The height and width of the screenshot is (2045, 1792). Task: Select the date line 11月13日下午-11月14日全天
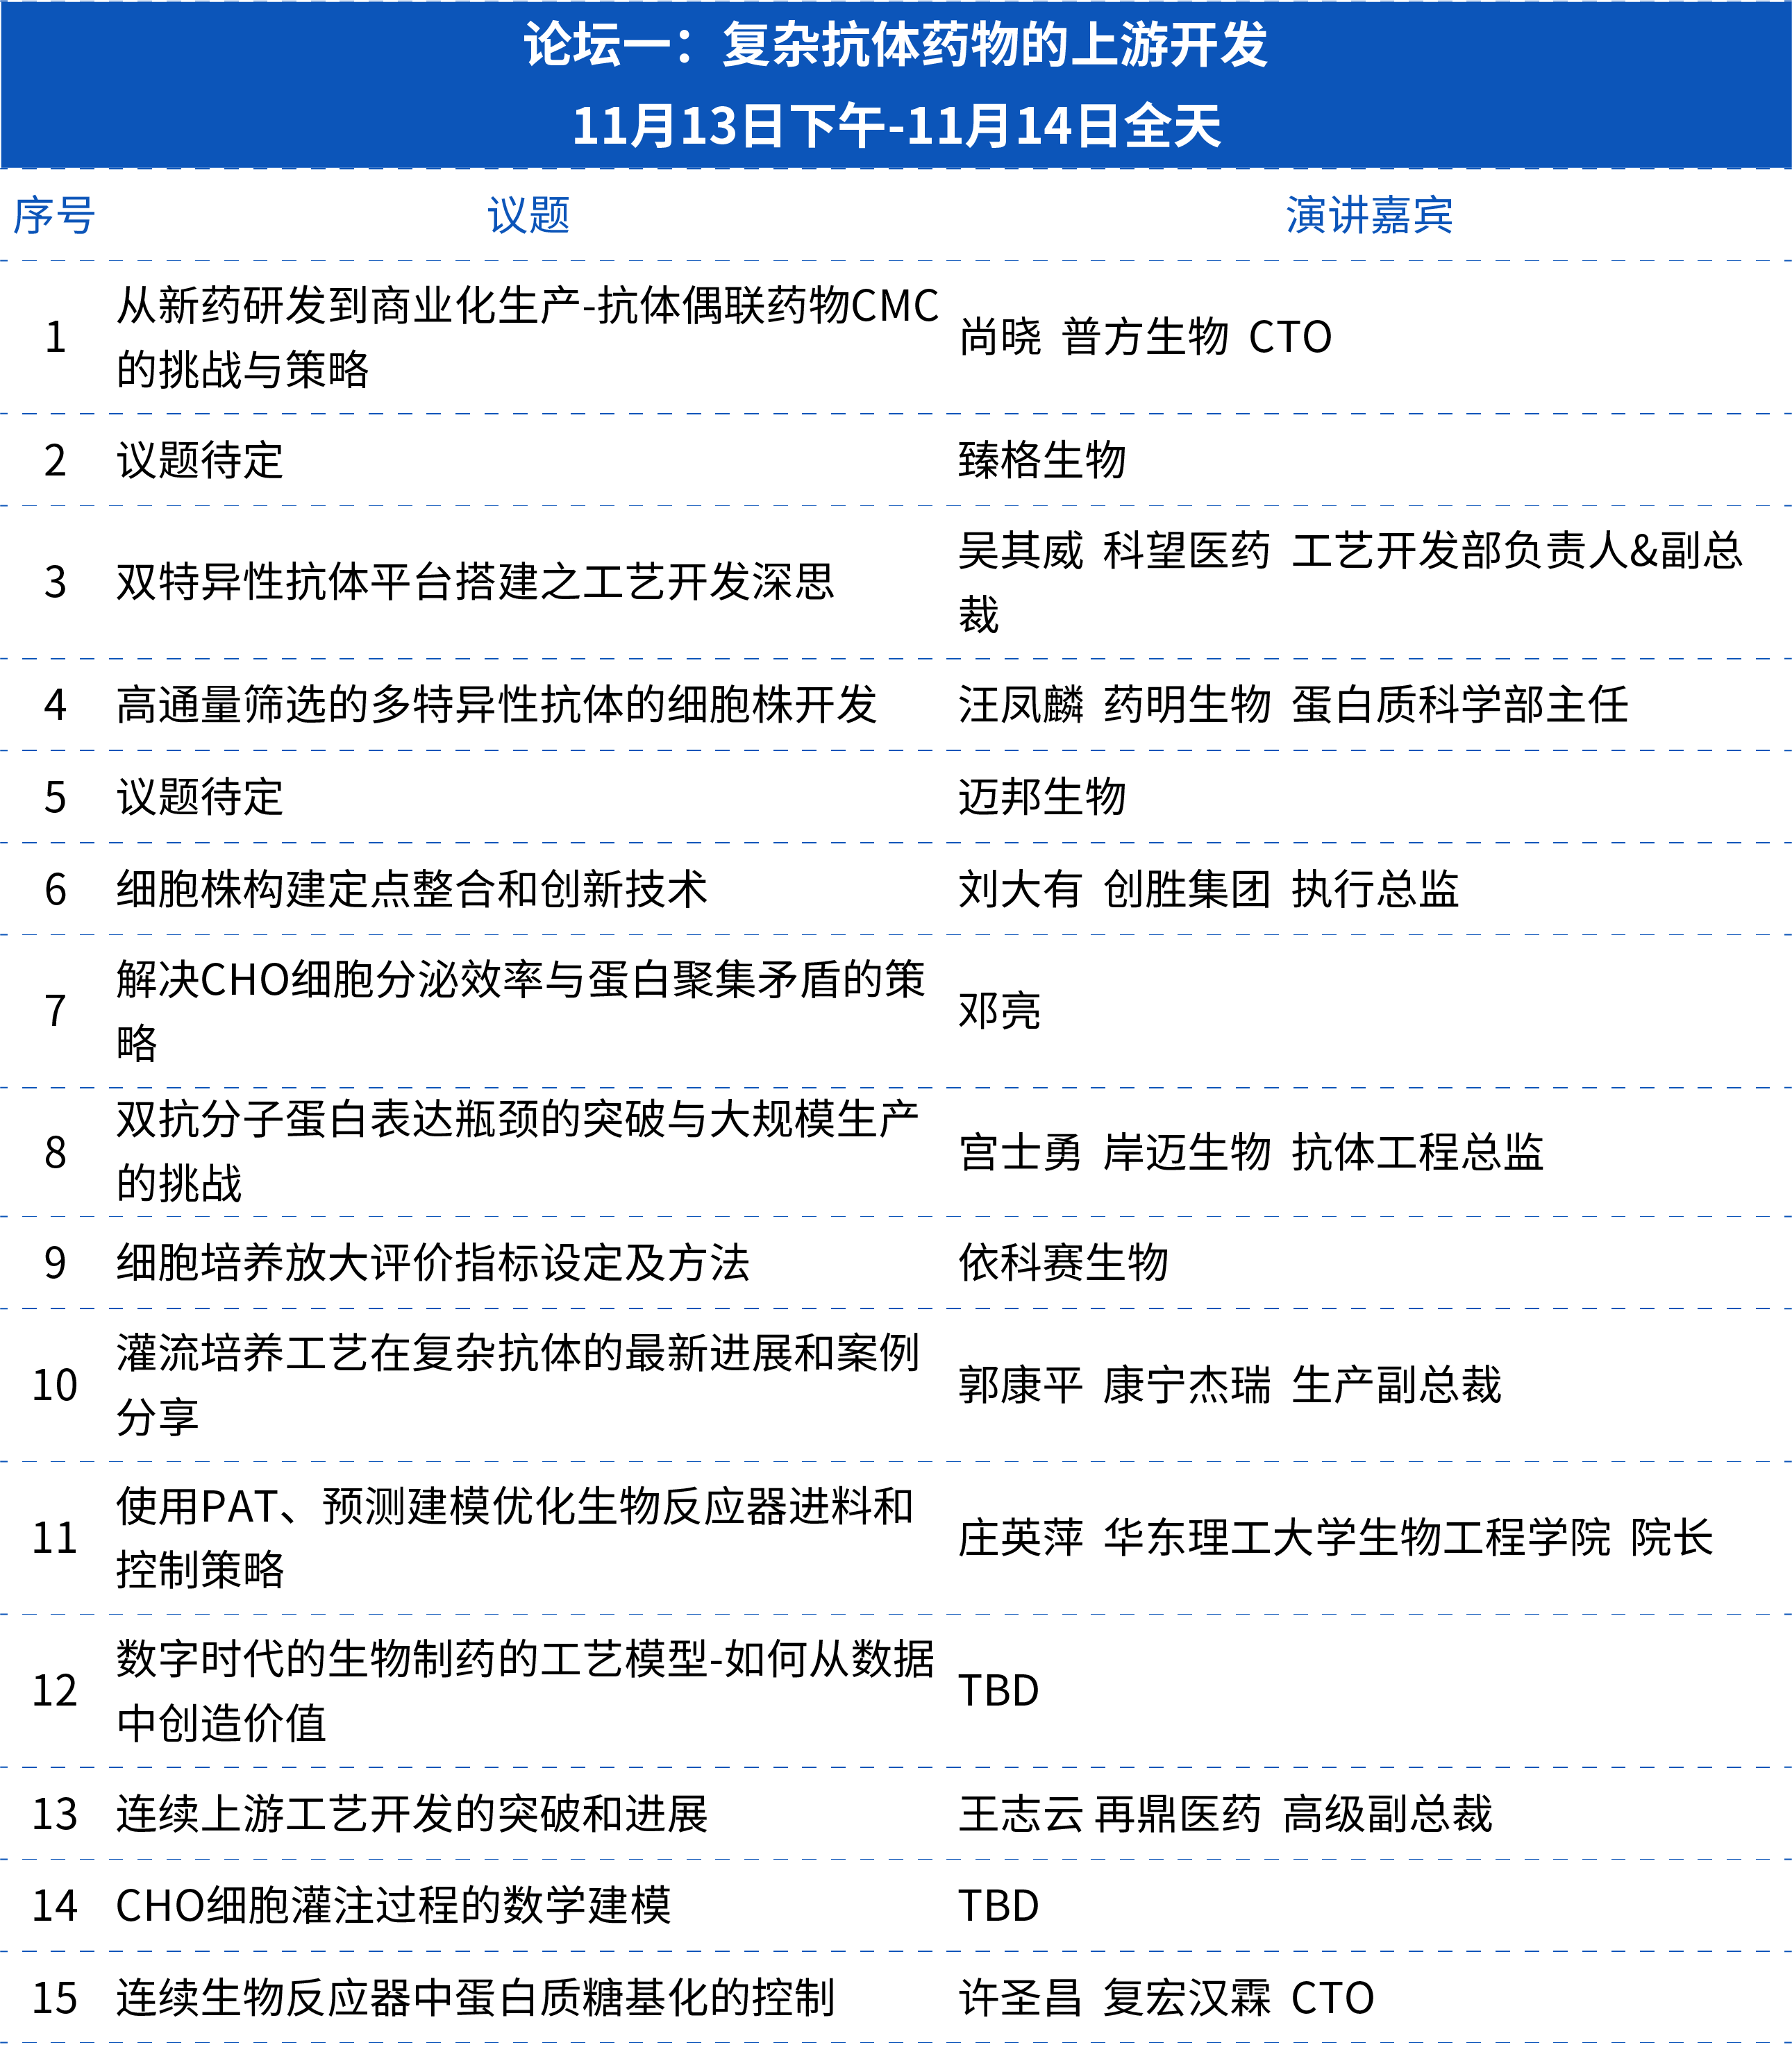coord(896,126)
